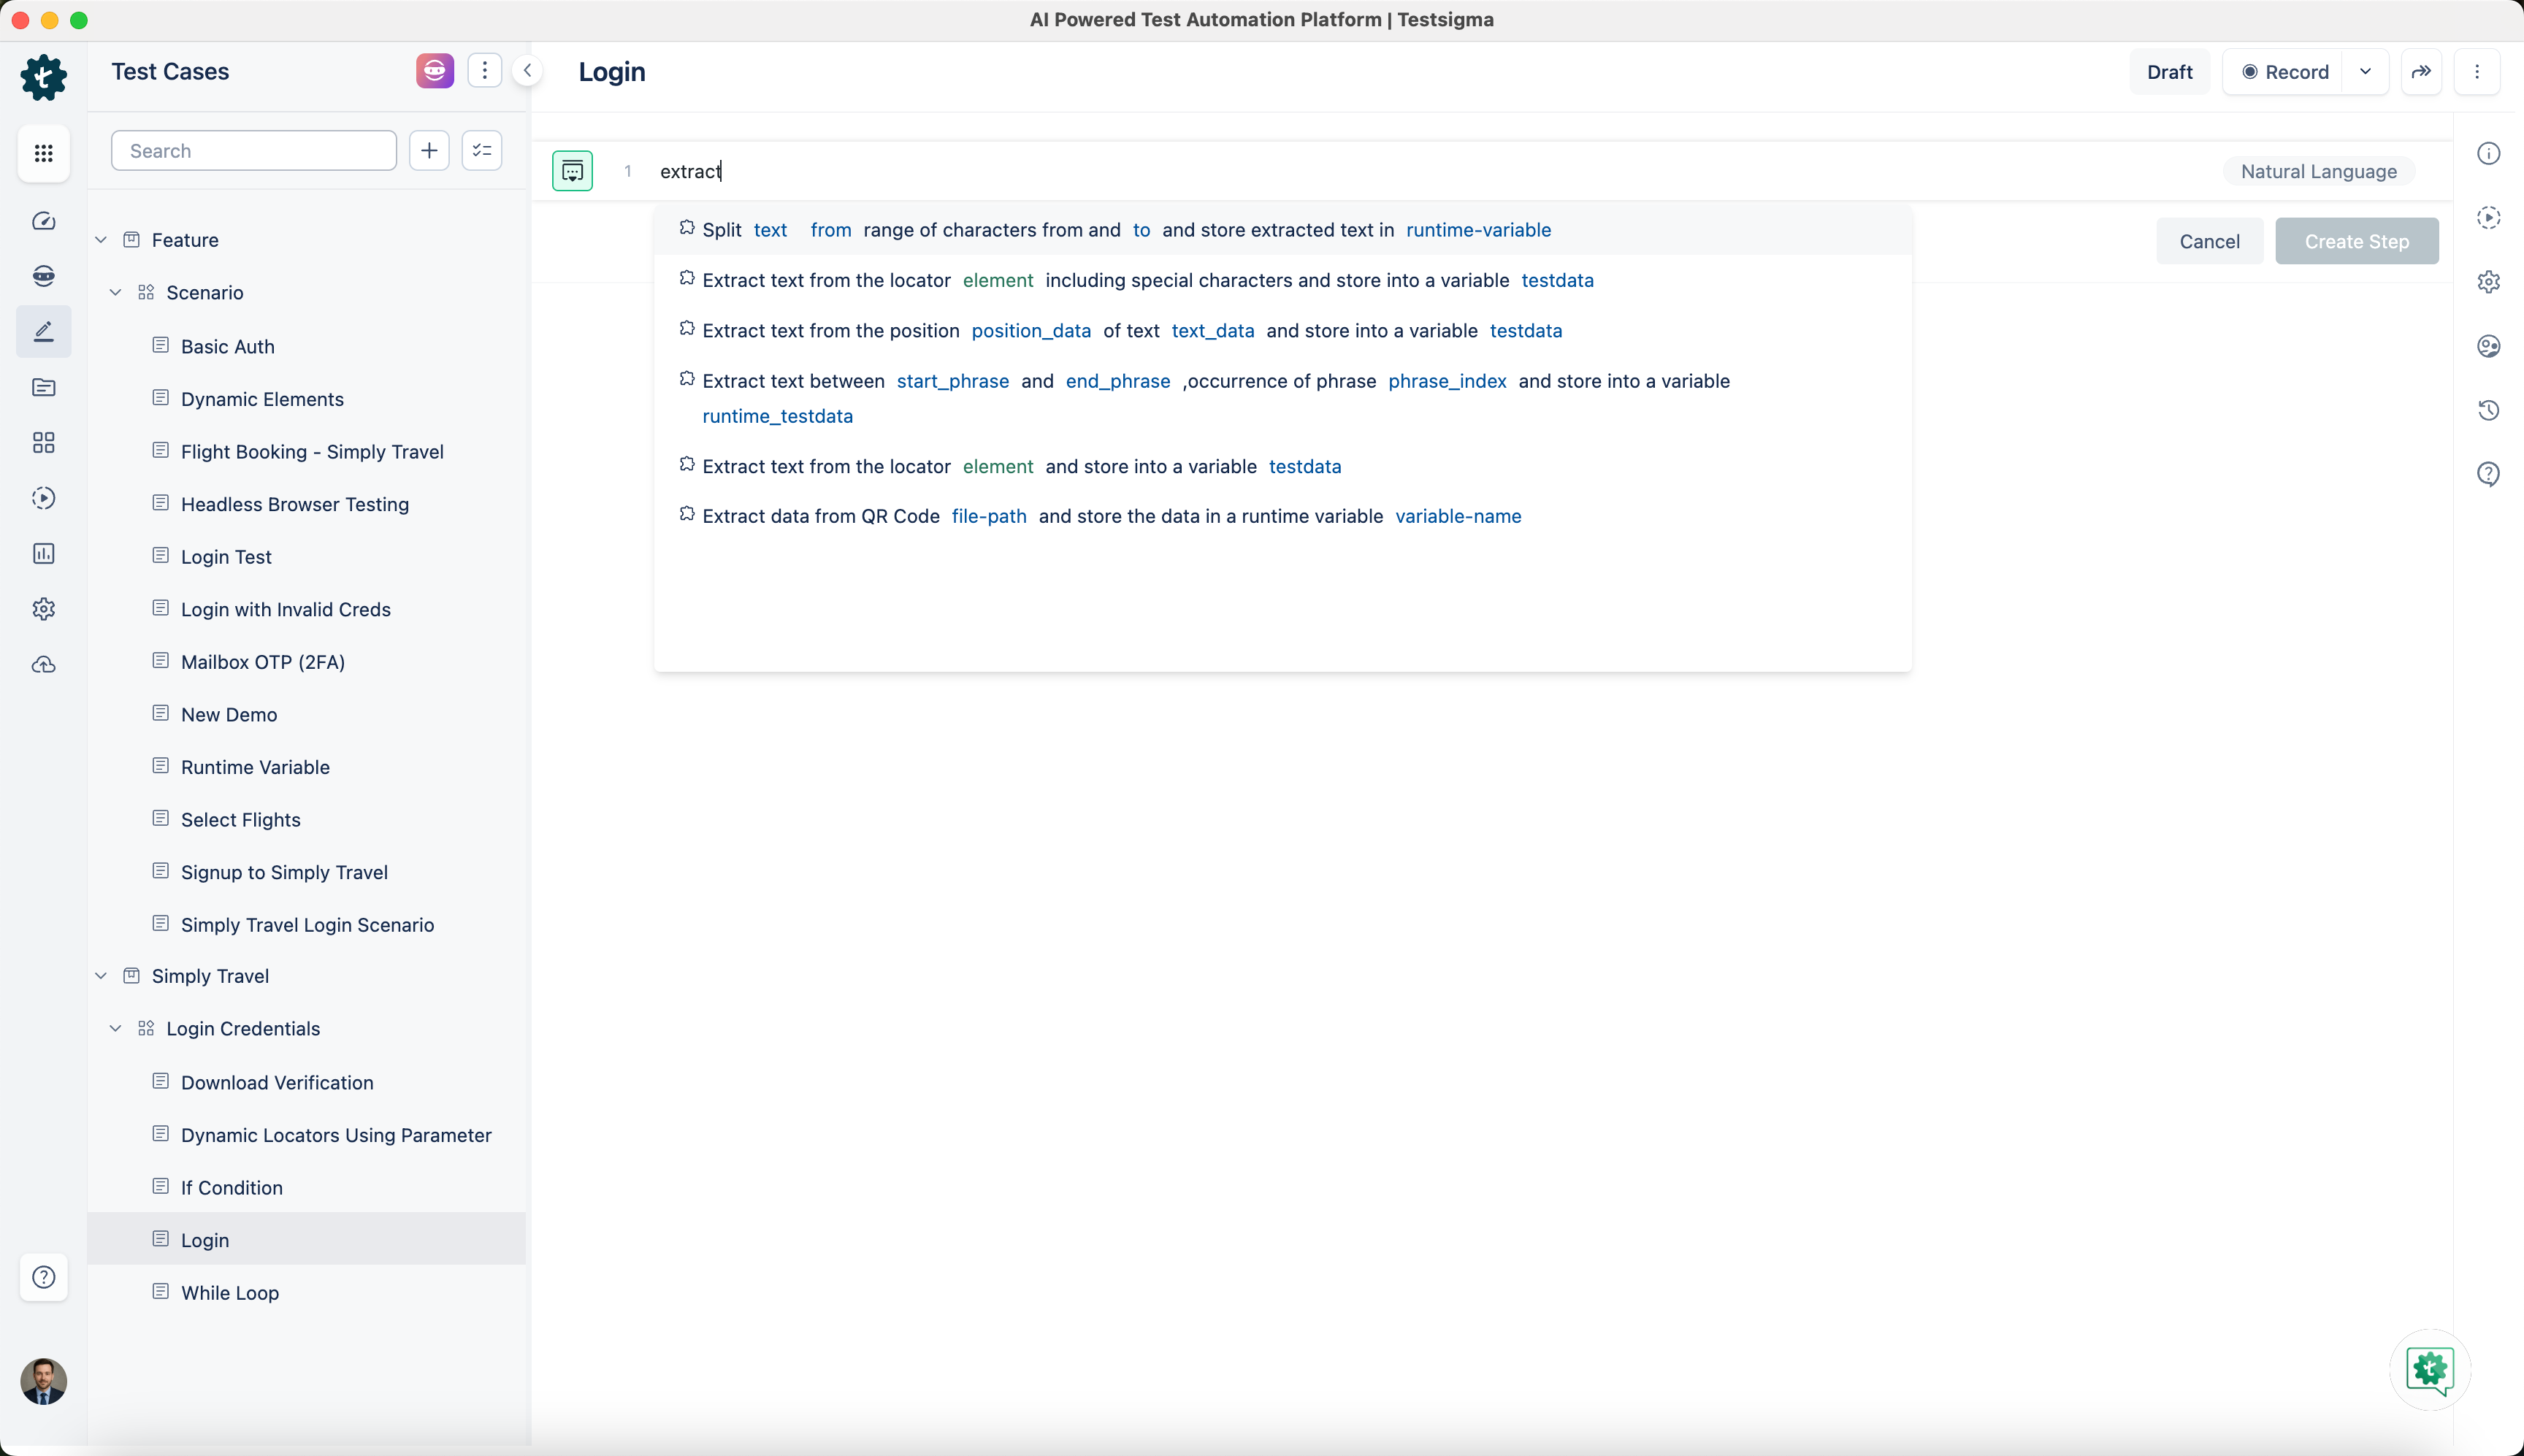Open the Testsigma chat widget icon
The image size is (2524, 1456).
(2429, 1369)
